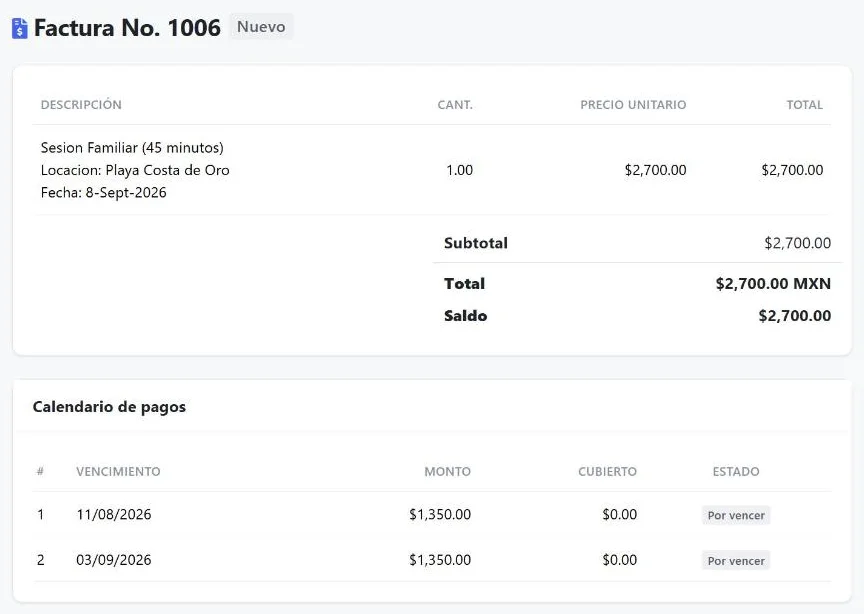Click the PRECIO UNITARIO column header
The height and width of the screenshot is (614, 864).
[x=633, y=105]
